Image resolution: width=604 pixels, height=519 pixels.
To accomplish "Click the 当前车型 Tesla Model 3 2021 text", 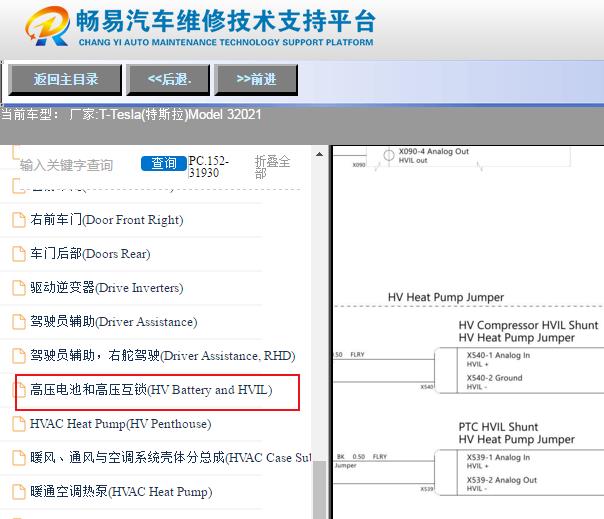I will pyautogui.click(x=131, y=115).
